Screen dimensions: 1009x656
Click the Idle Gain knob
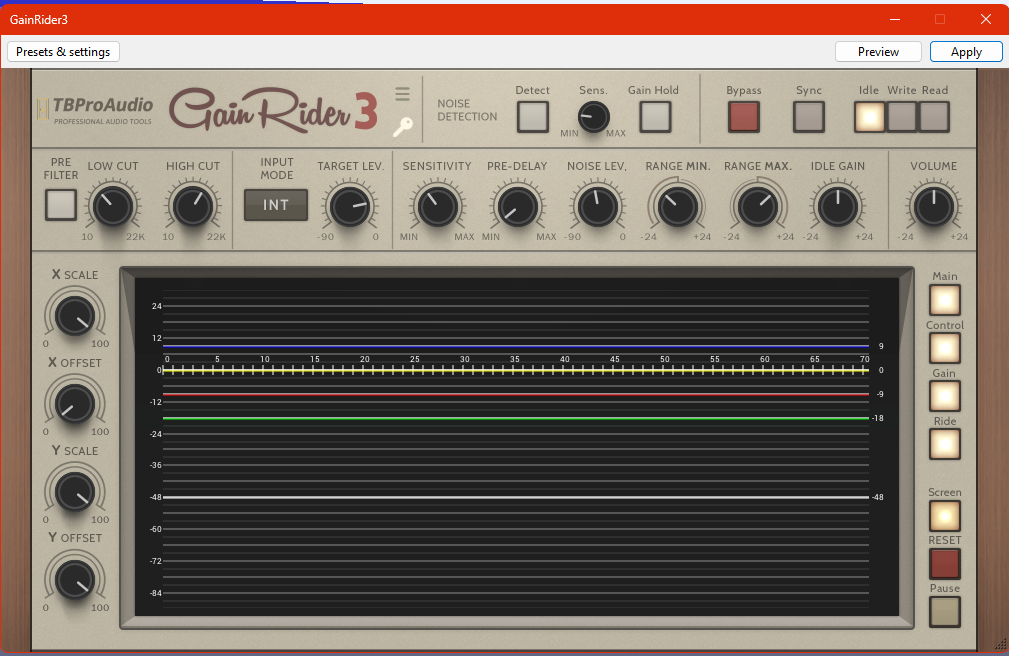pos(837,207)
